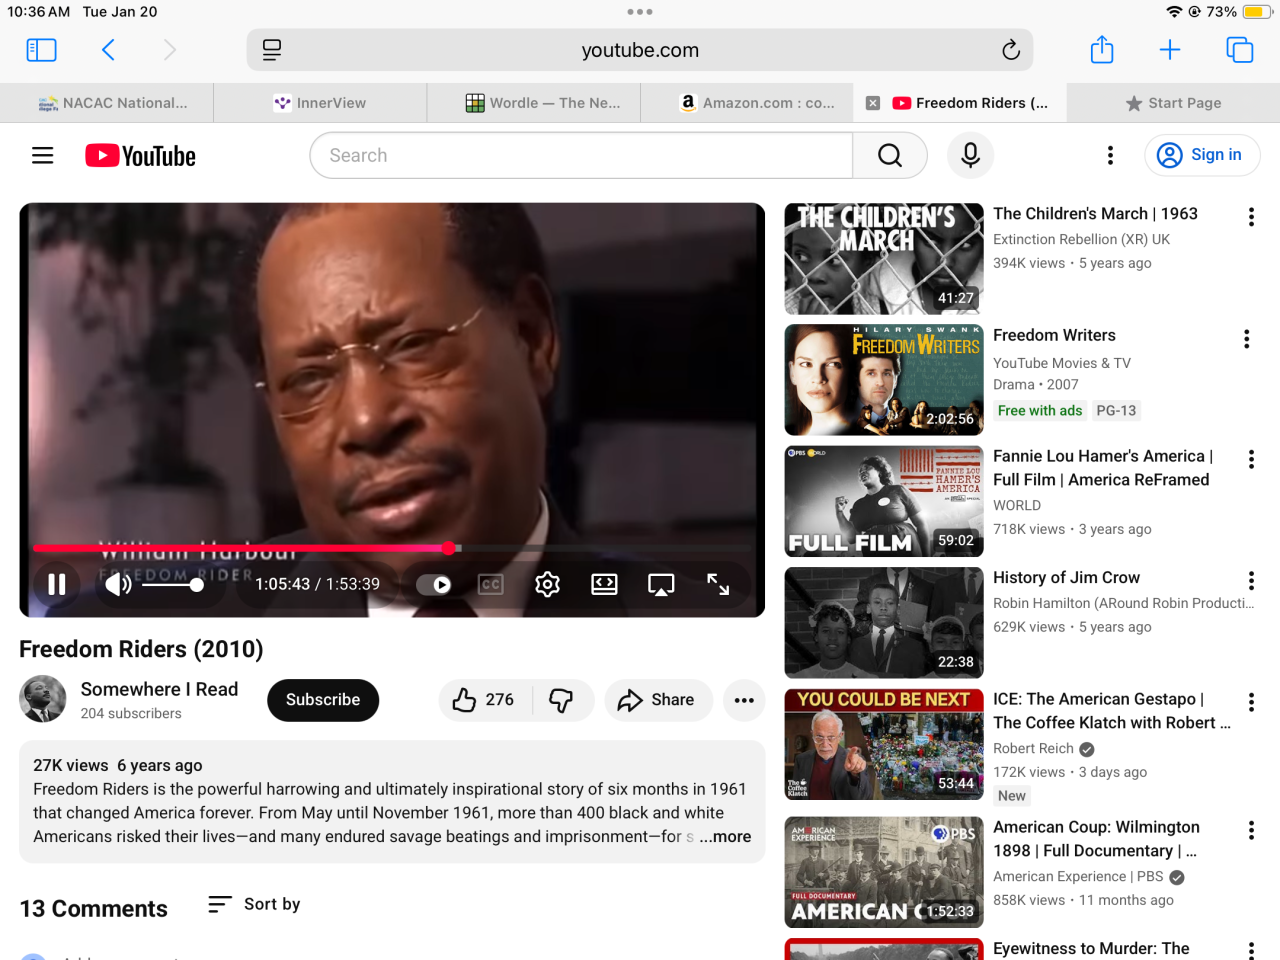
Task: Open the page reader menu icon
Action: tap(272, 50)
